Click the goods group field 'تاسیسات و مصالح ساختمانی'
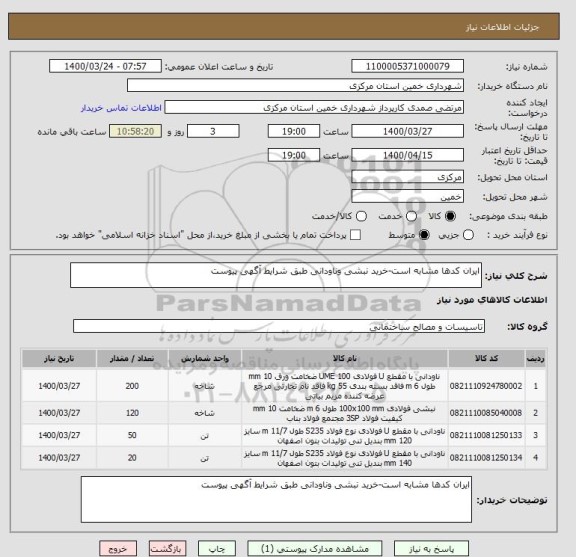The height and width of the screenshot is (557, 576). point(279,326)
